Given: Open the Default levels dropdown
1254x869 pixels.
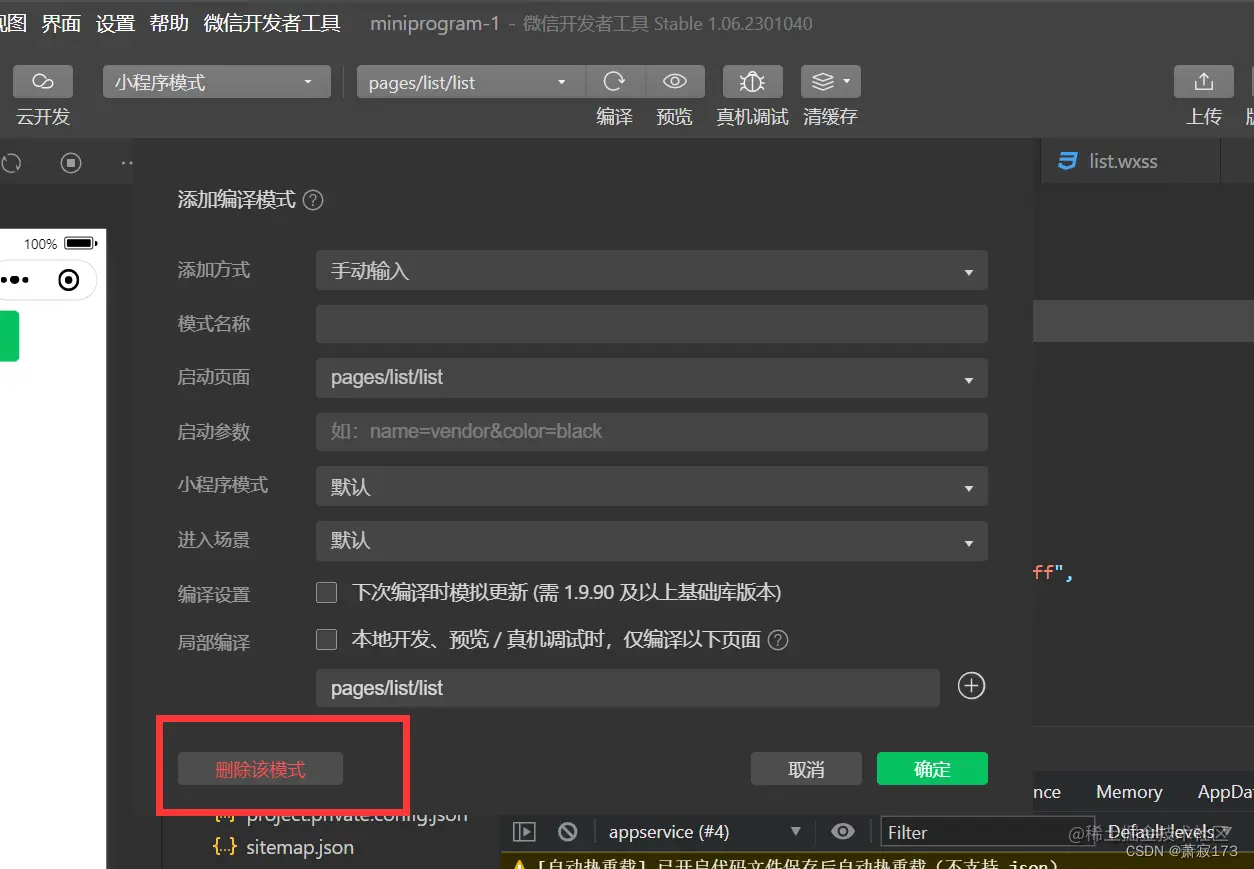Looking at the screenshot, I should tap(1168, 832).
